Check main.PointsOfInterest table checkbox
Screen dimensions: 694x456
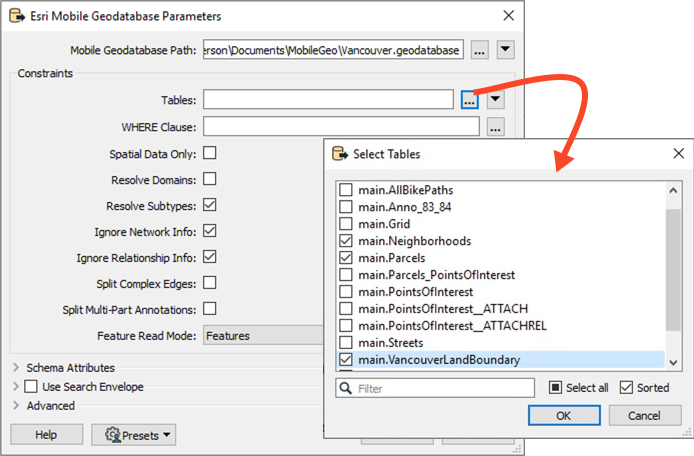[x=346, y=292]
